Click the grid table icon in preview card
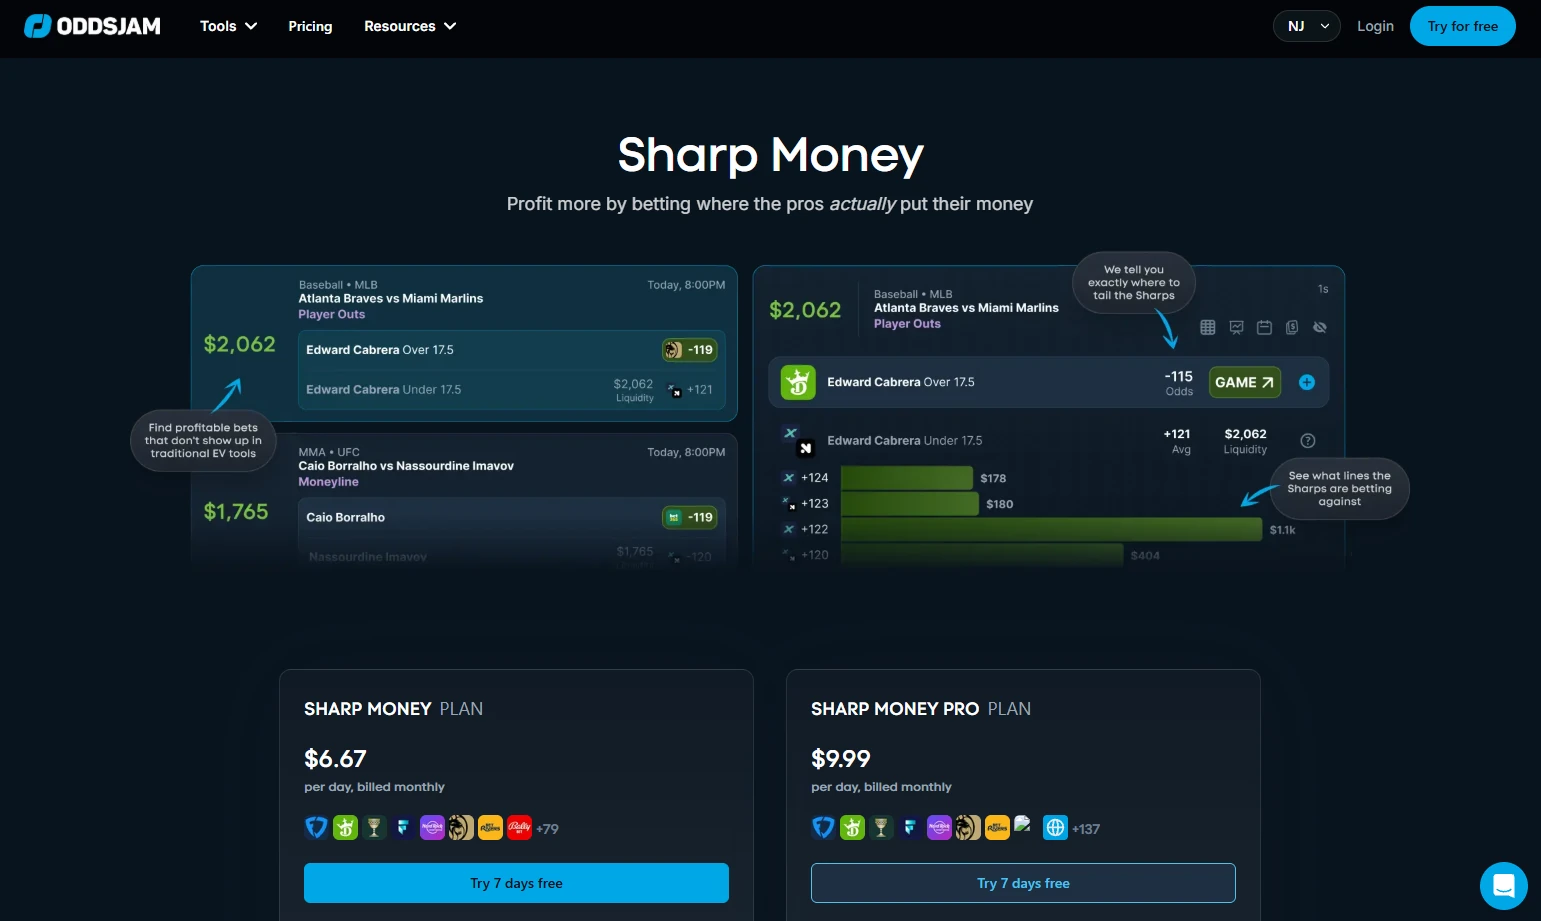 [1208, 327]
